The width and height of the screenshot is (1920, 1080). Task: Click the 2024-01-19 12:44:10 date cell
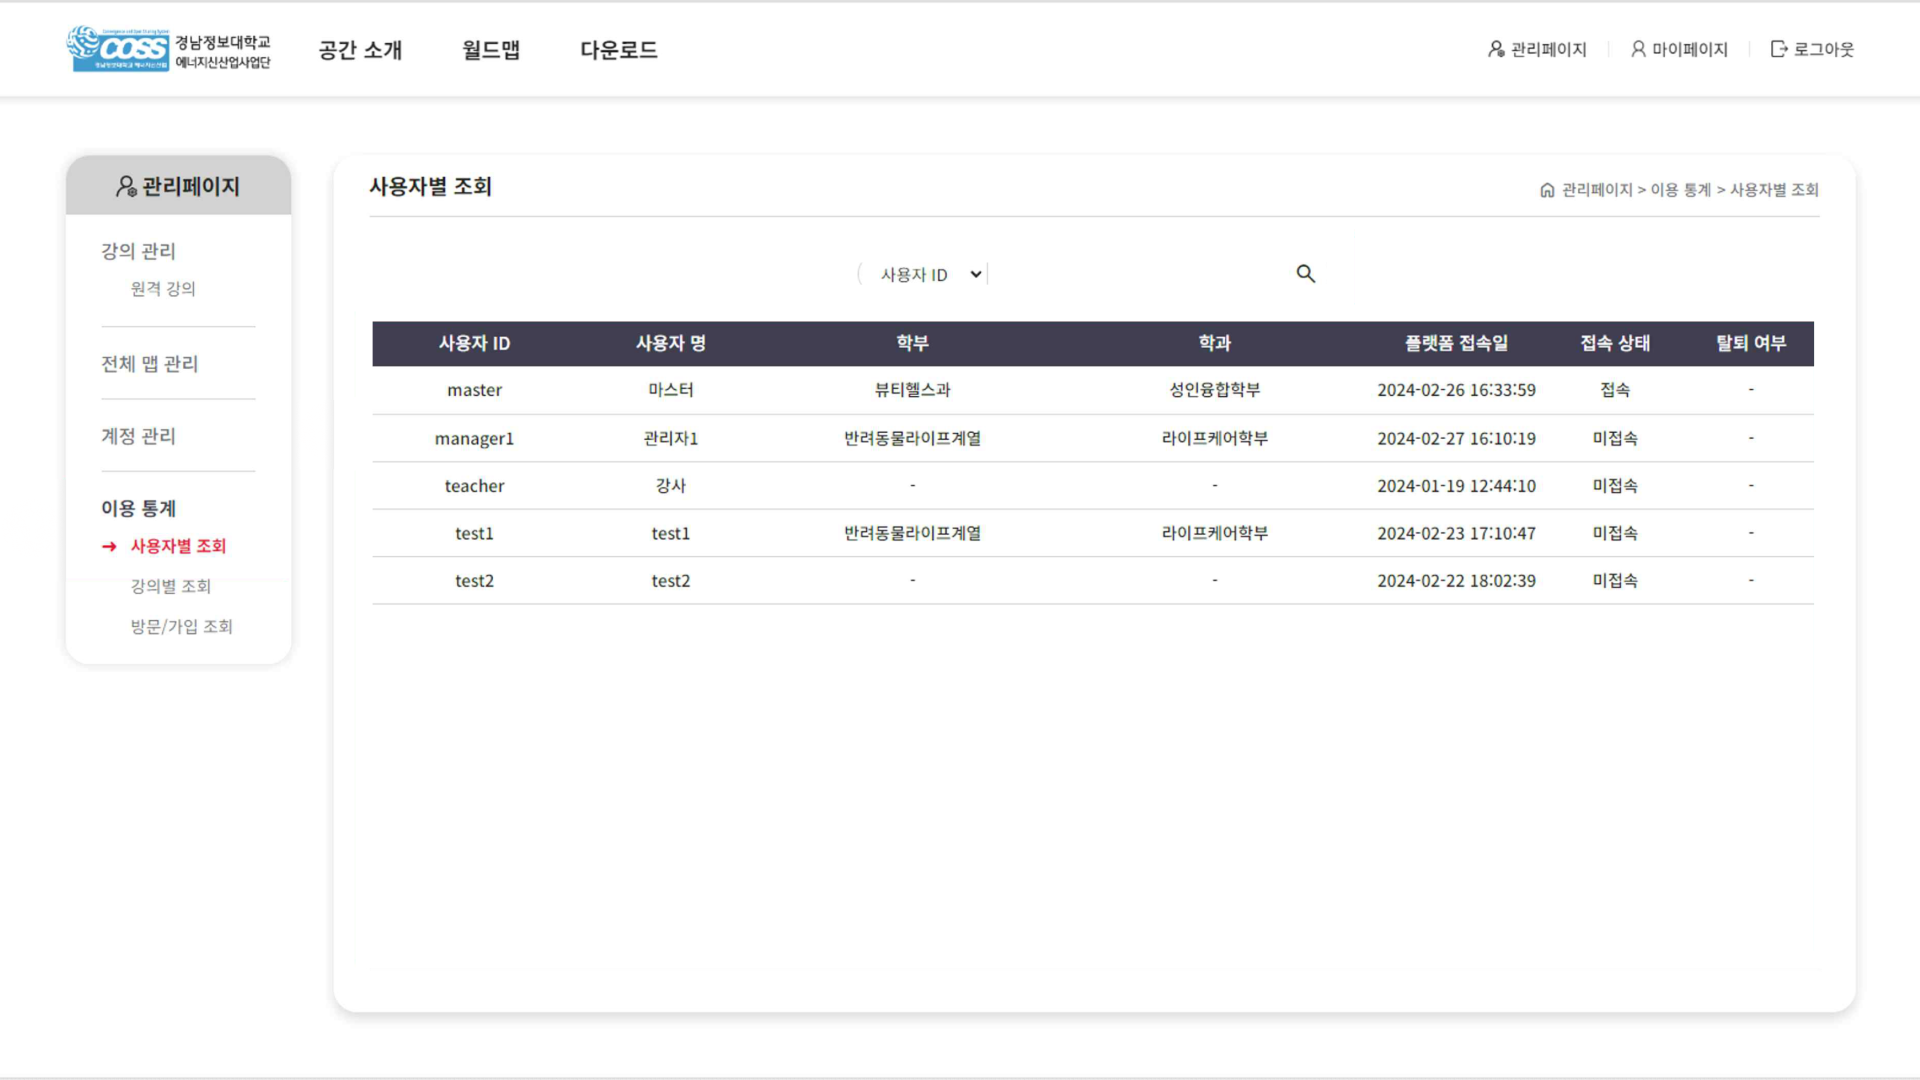click(x=1456, y=486)
